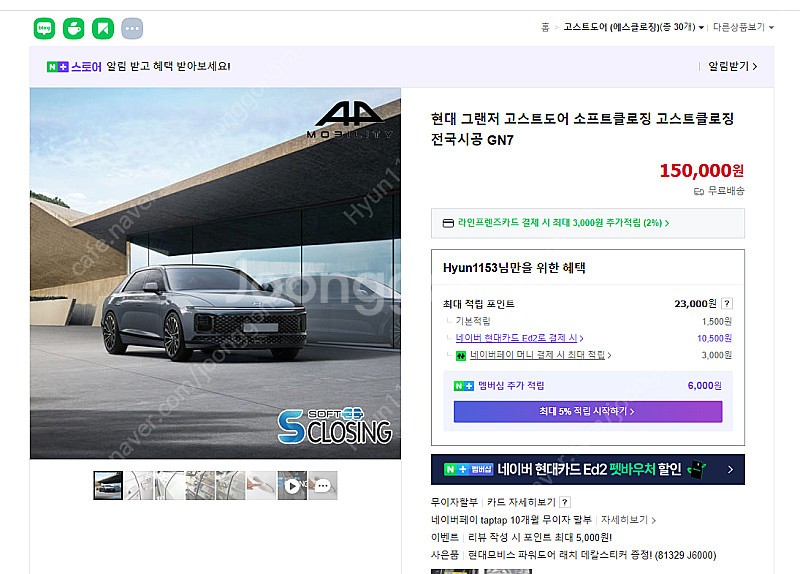Click the main Grandeur product image
Viewport: 800px width, 574px height.
215,273
